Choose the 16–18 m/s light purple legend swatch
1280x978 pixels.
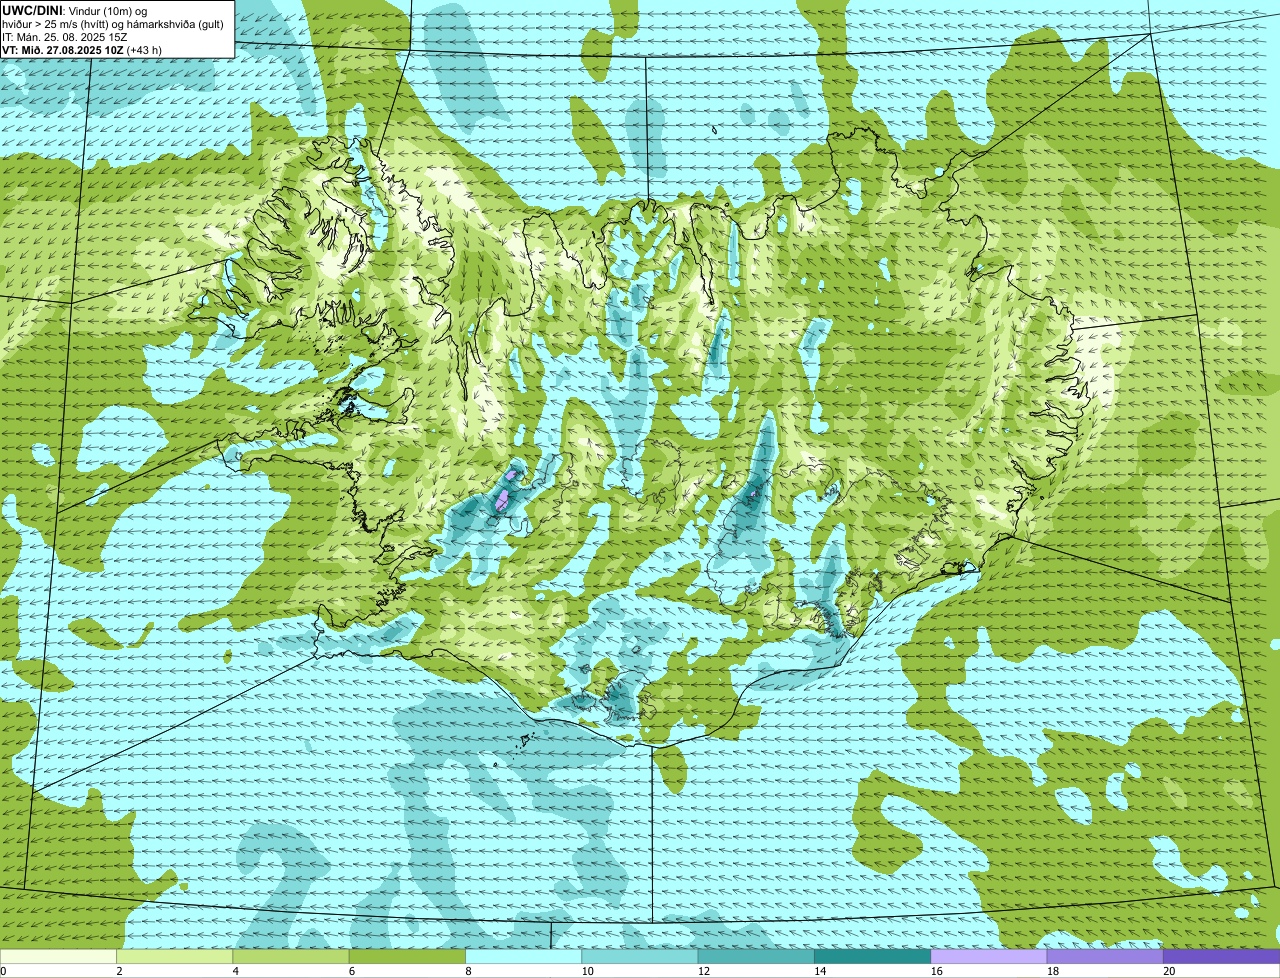989,956
